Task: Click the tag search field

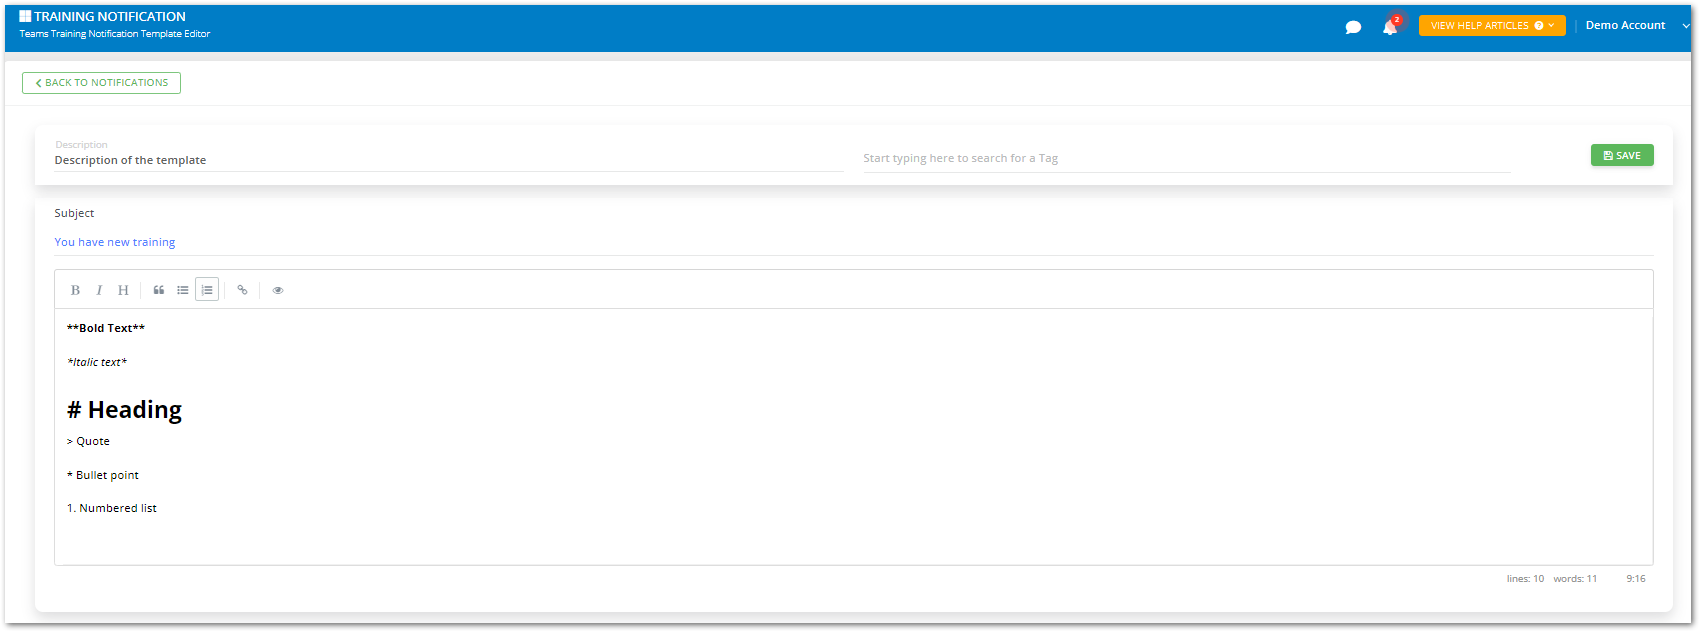Action: pyautogui.click(x=1187, y=158)
